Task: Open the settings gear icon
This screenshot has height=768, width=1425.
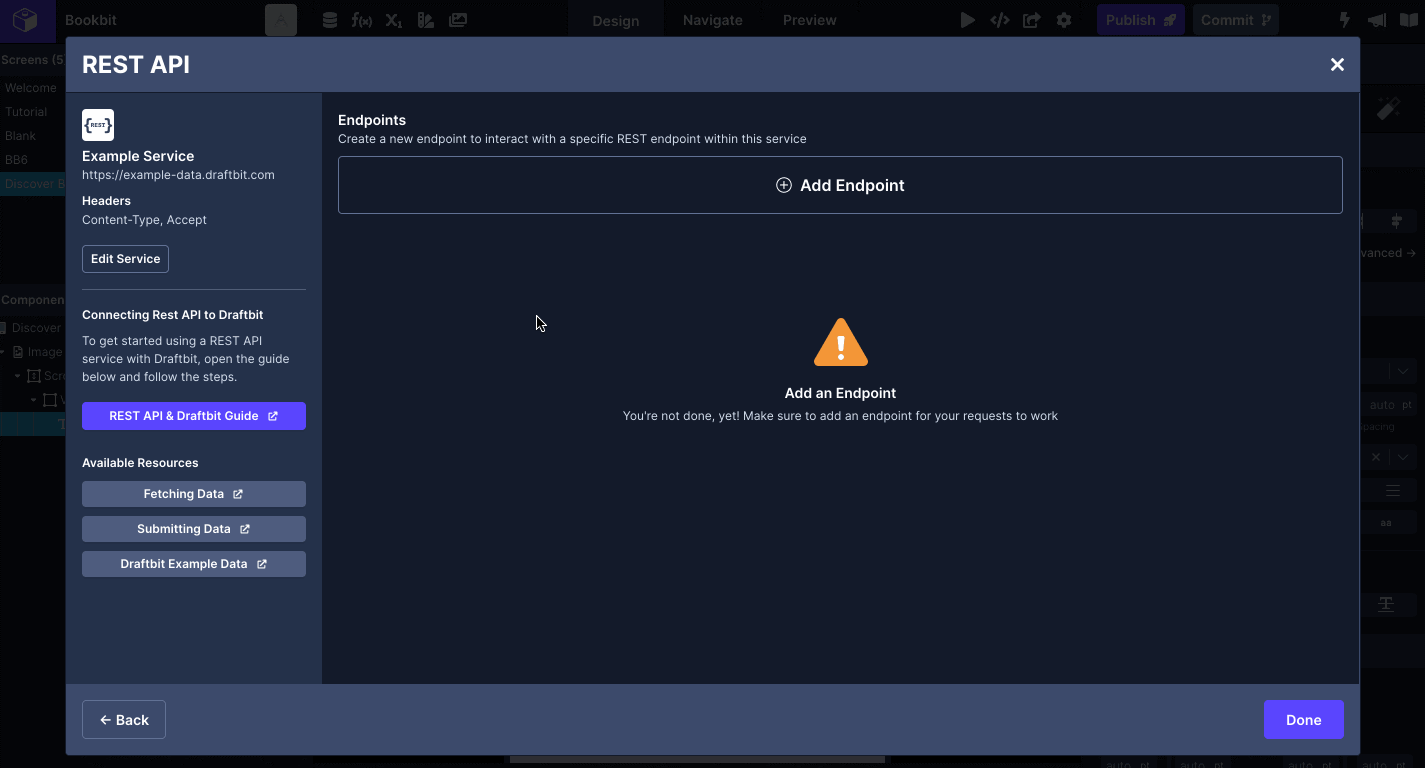Action: [1064, 20]
